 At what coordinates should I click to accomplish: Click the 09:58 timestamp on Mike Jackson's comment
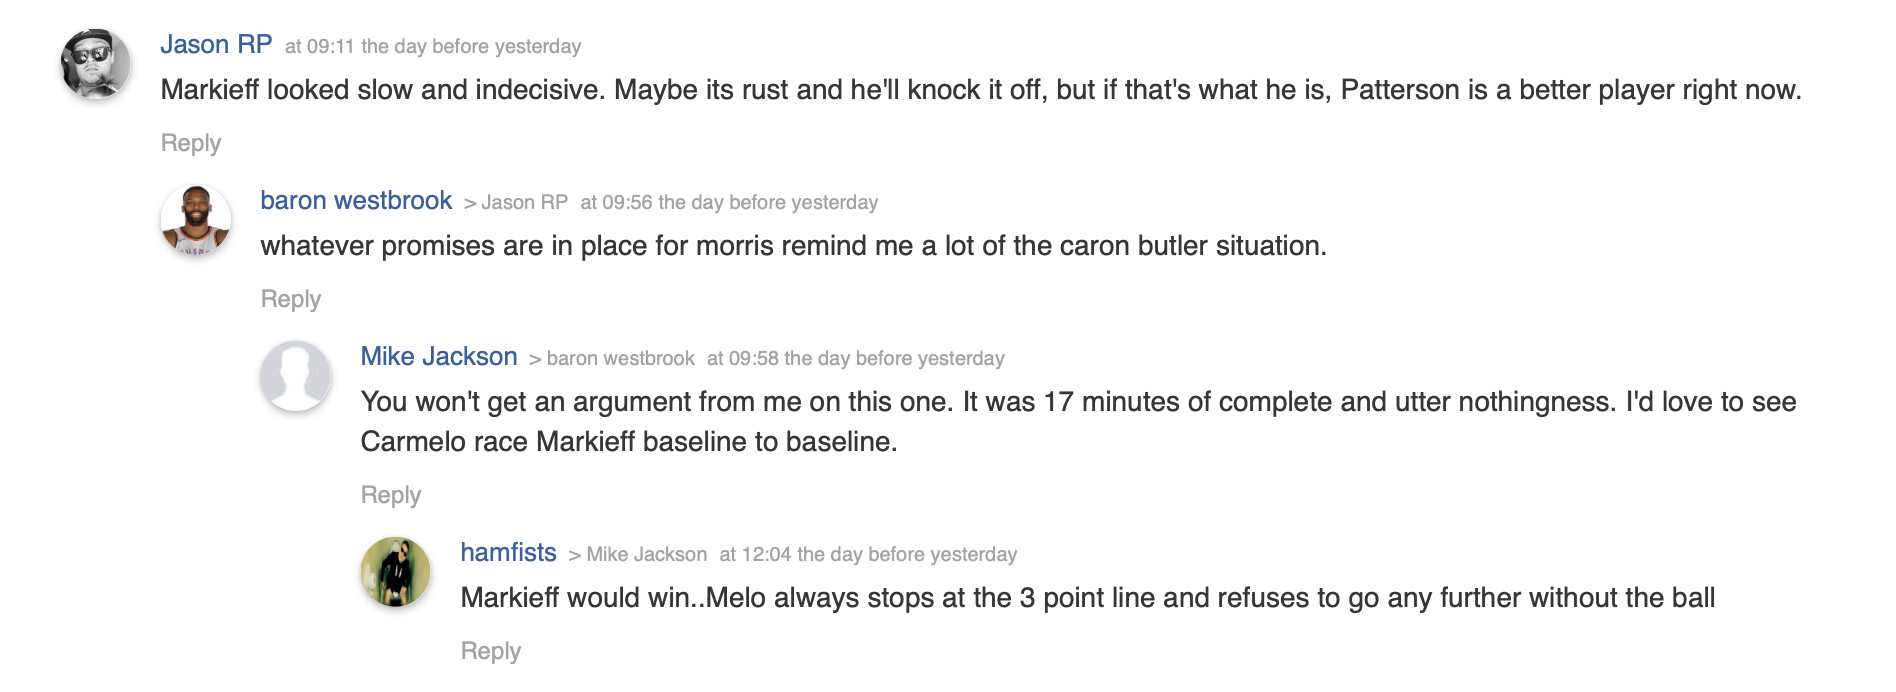point(855,359)
